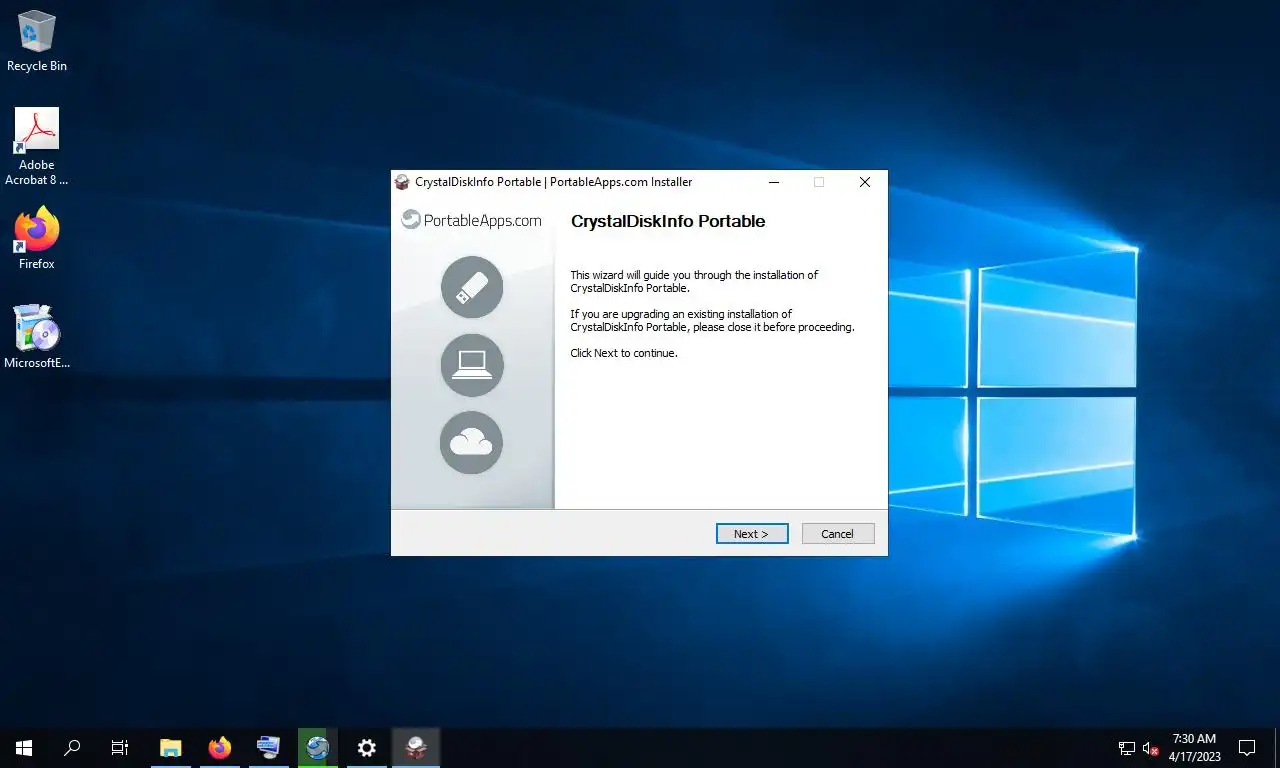The width and height of the screenshot is (1280, 768).
Task: Select the Adobe Acrobat 8 shortcut
Action: click(x=37, y=148)
